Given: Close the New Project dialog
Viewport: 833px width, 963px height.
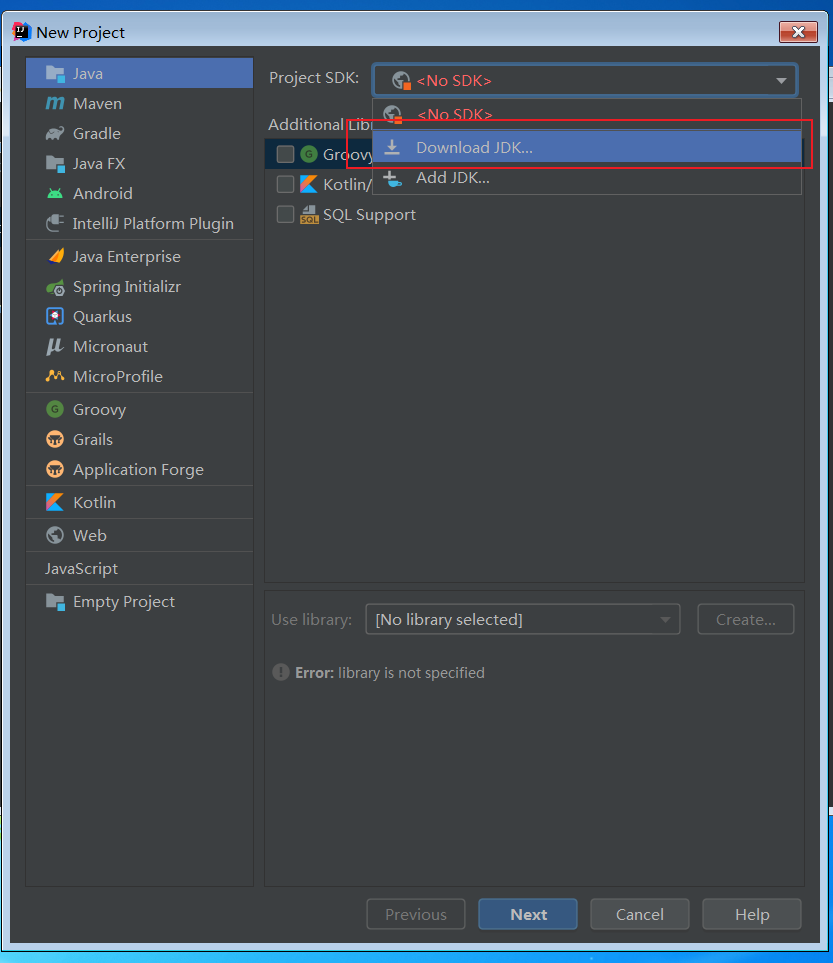Looking at the screenshot, I should pos(798,32).
